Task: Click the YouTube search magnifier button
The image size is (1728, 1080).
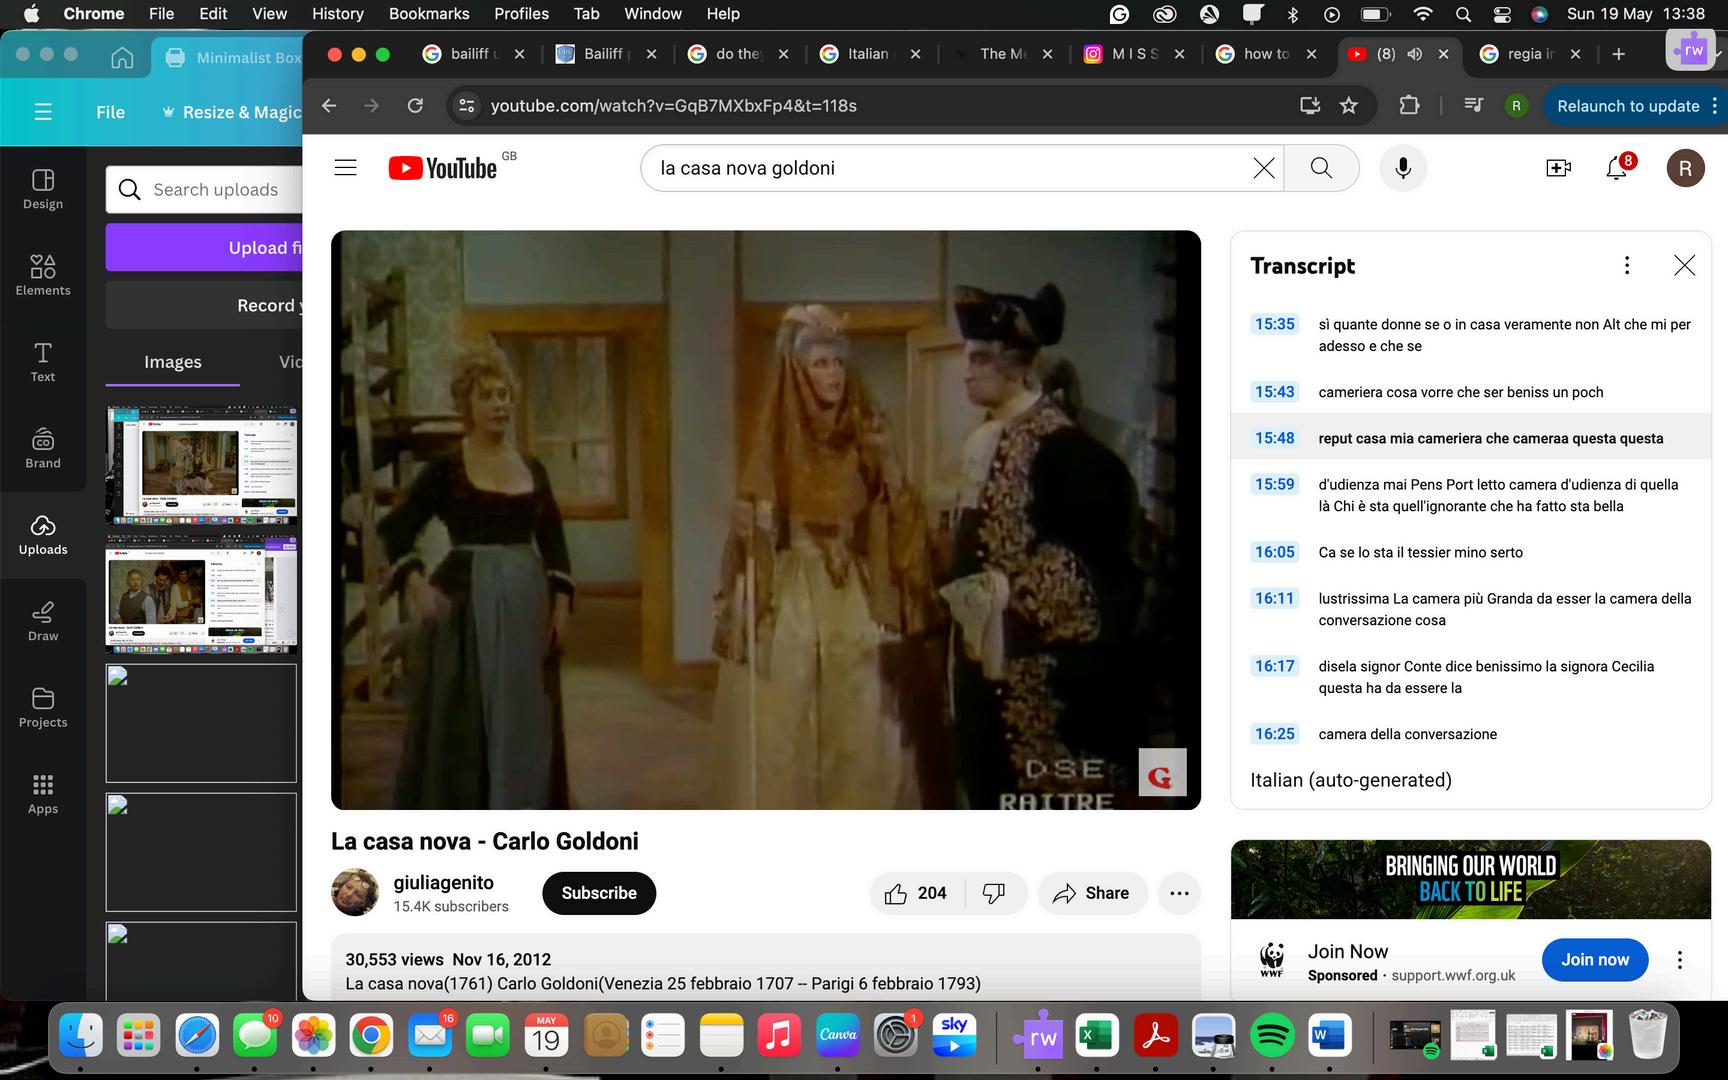Action: [x=1321, y=168]
